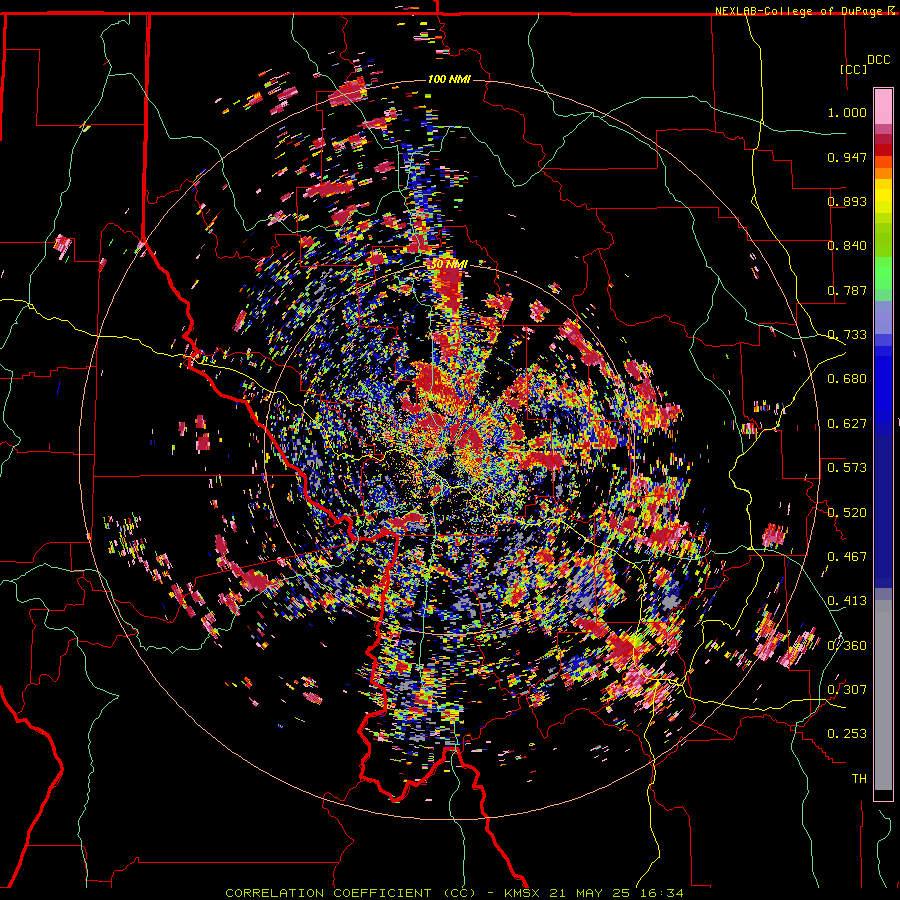Click the 0.947 scale value
This screenshot has width=900, height=900.
[x=847, y=157]
